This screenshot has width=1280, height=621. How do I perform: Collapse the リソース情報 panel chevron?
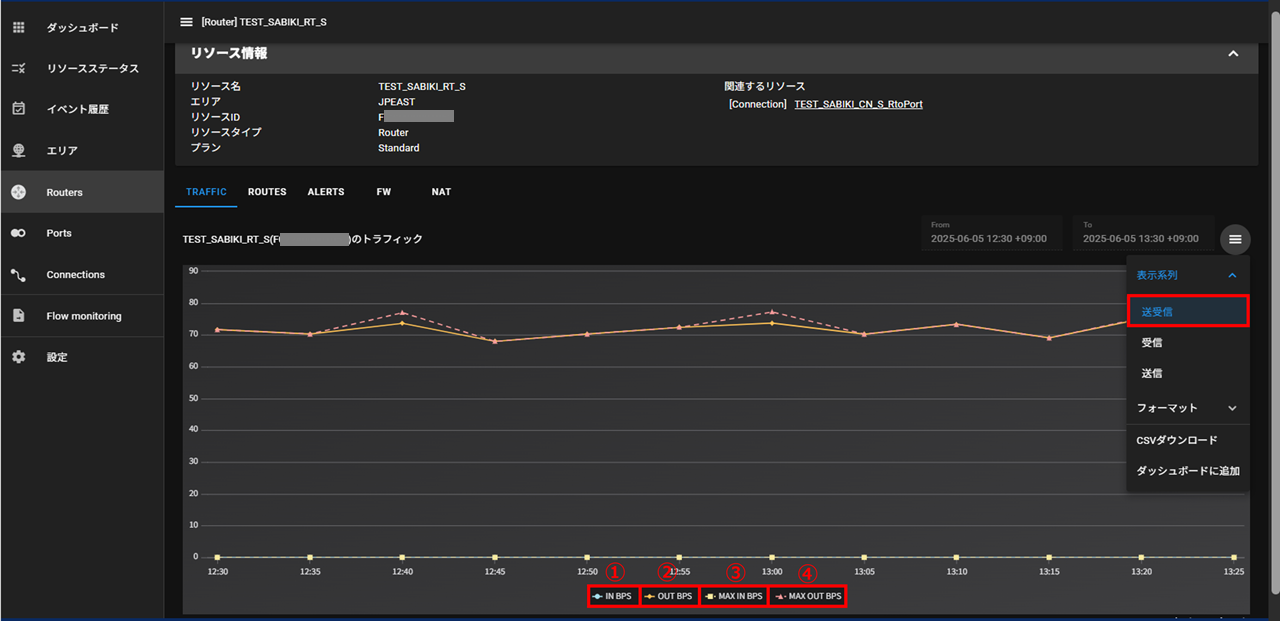[x=1233, y=54]
